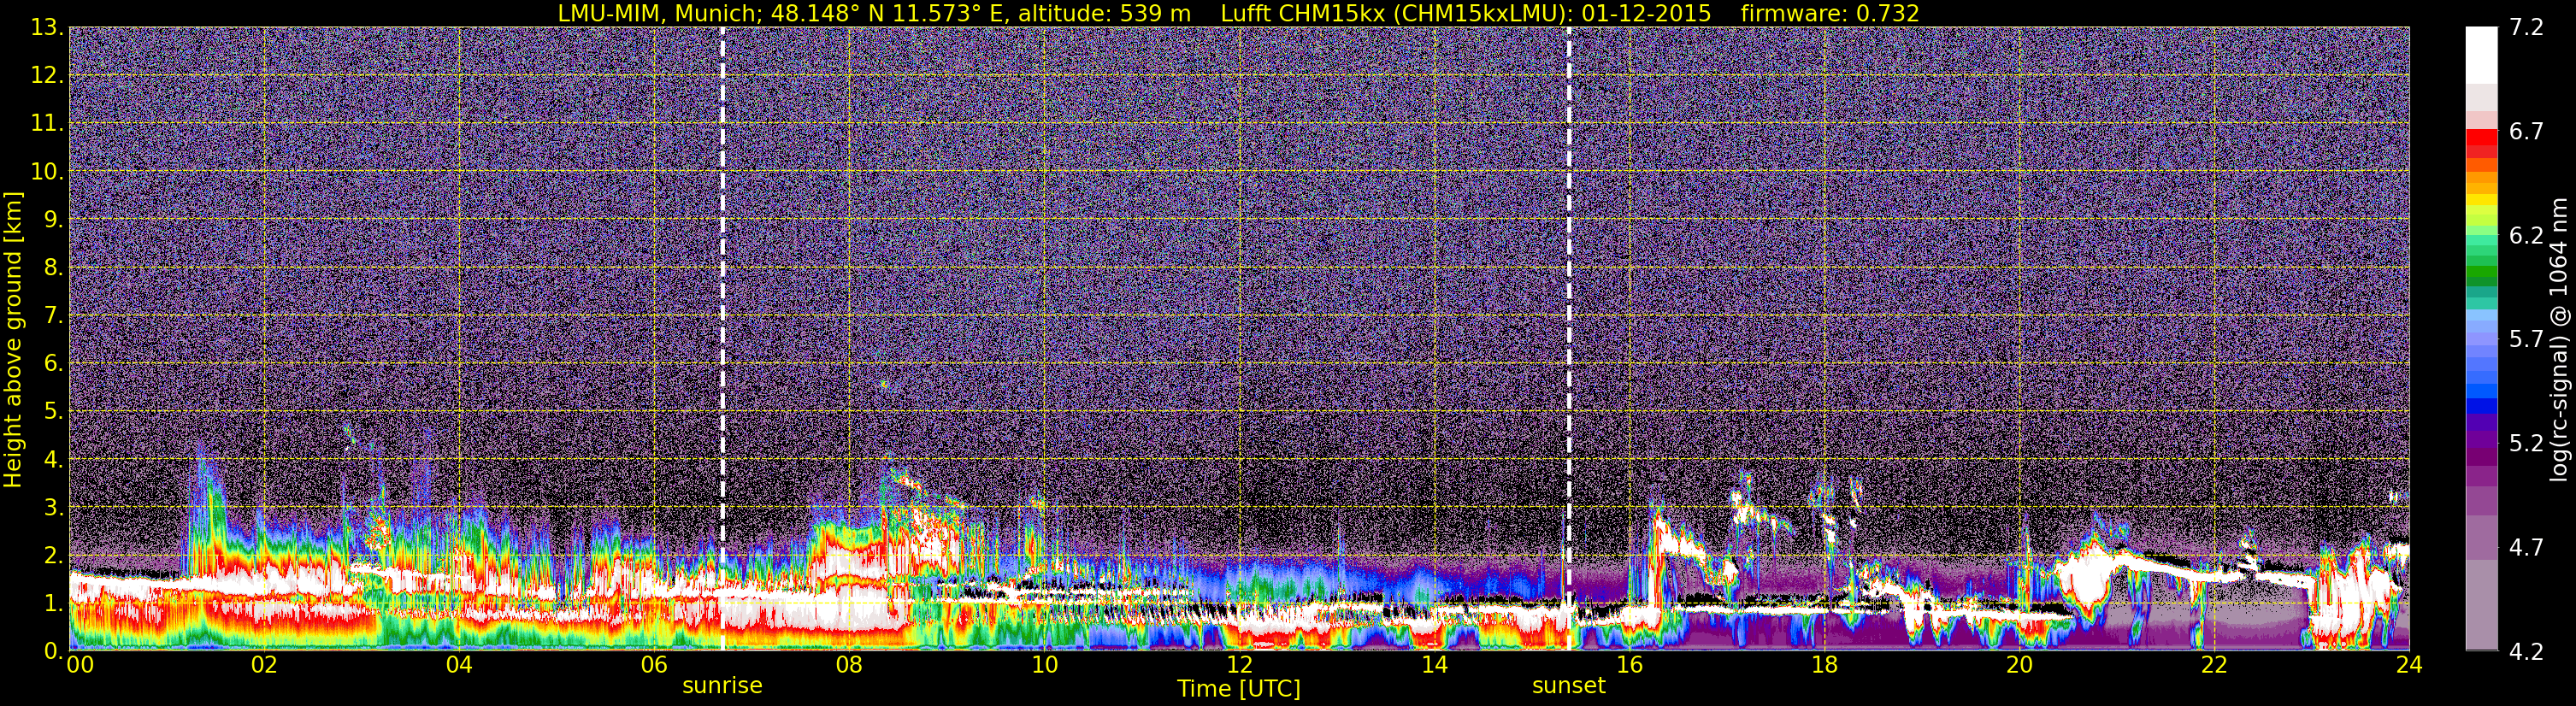2576x706 pixels.
Task: Click the time axis tick label "12"
Action: point(1239,665)
